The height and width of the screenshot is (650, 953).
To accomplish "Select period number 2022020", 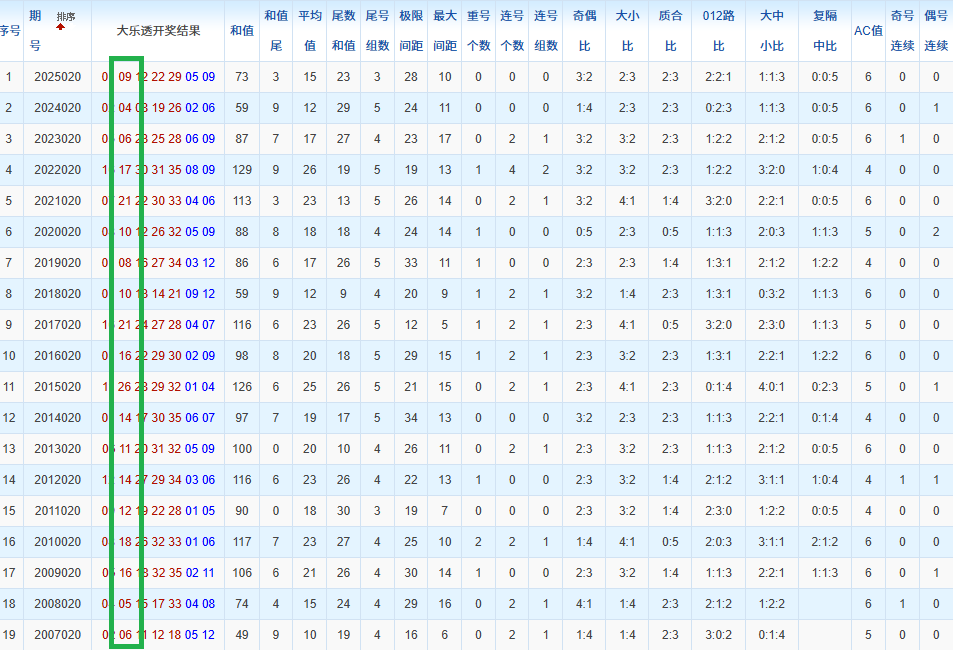I will pyautogui.click(x=58, y=170).
